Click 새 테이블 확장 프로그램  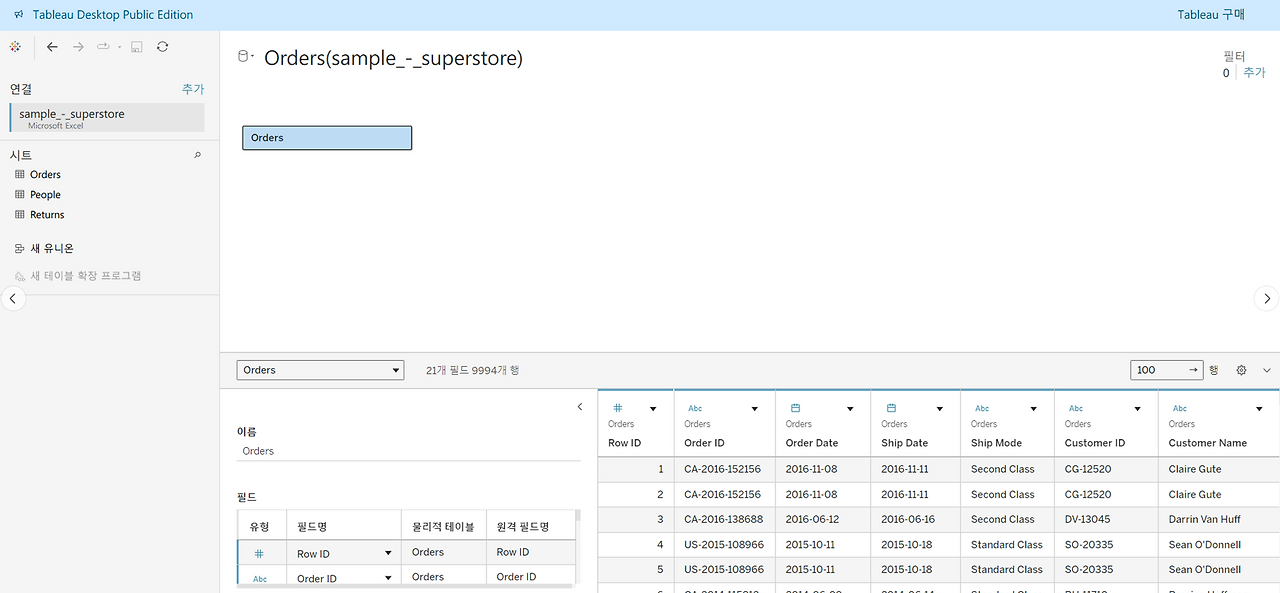point(85,275)
